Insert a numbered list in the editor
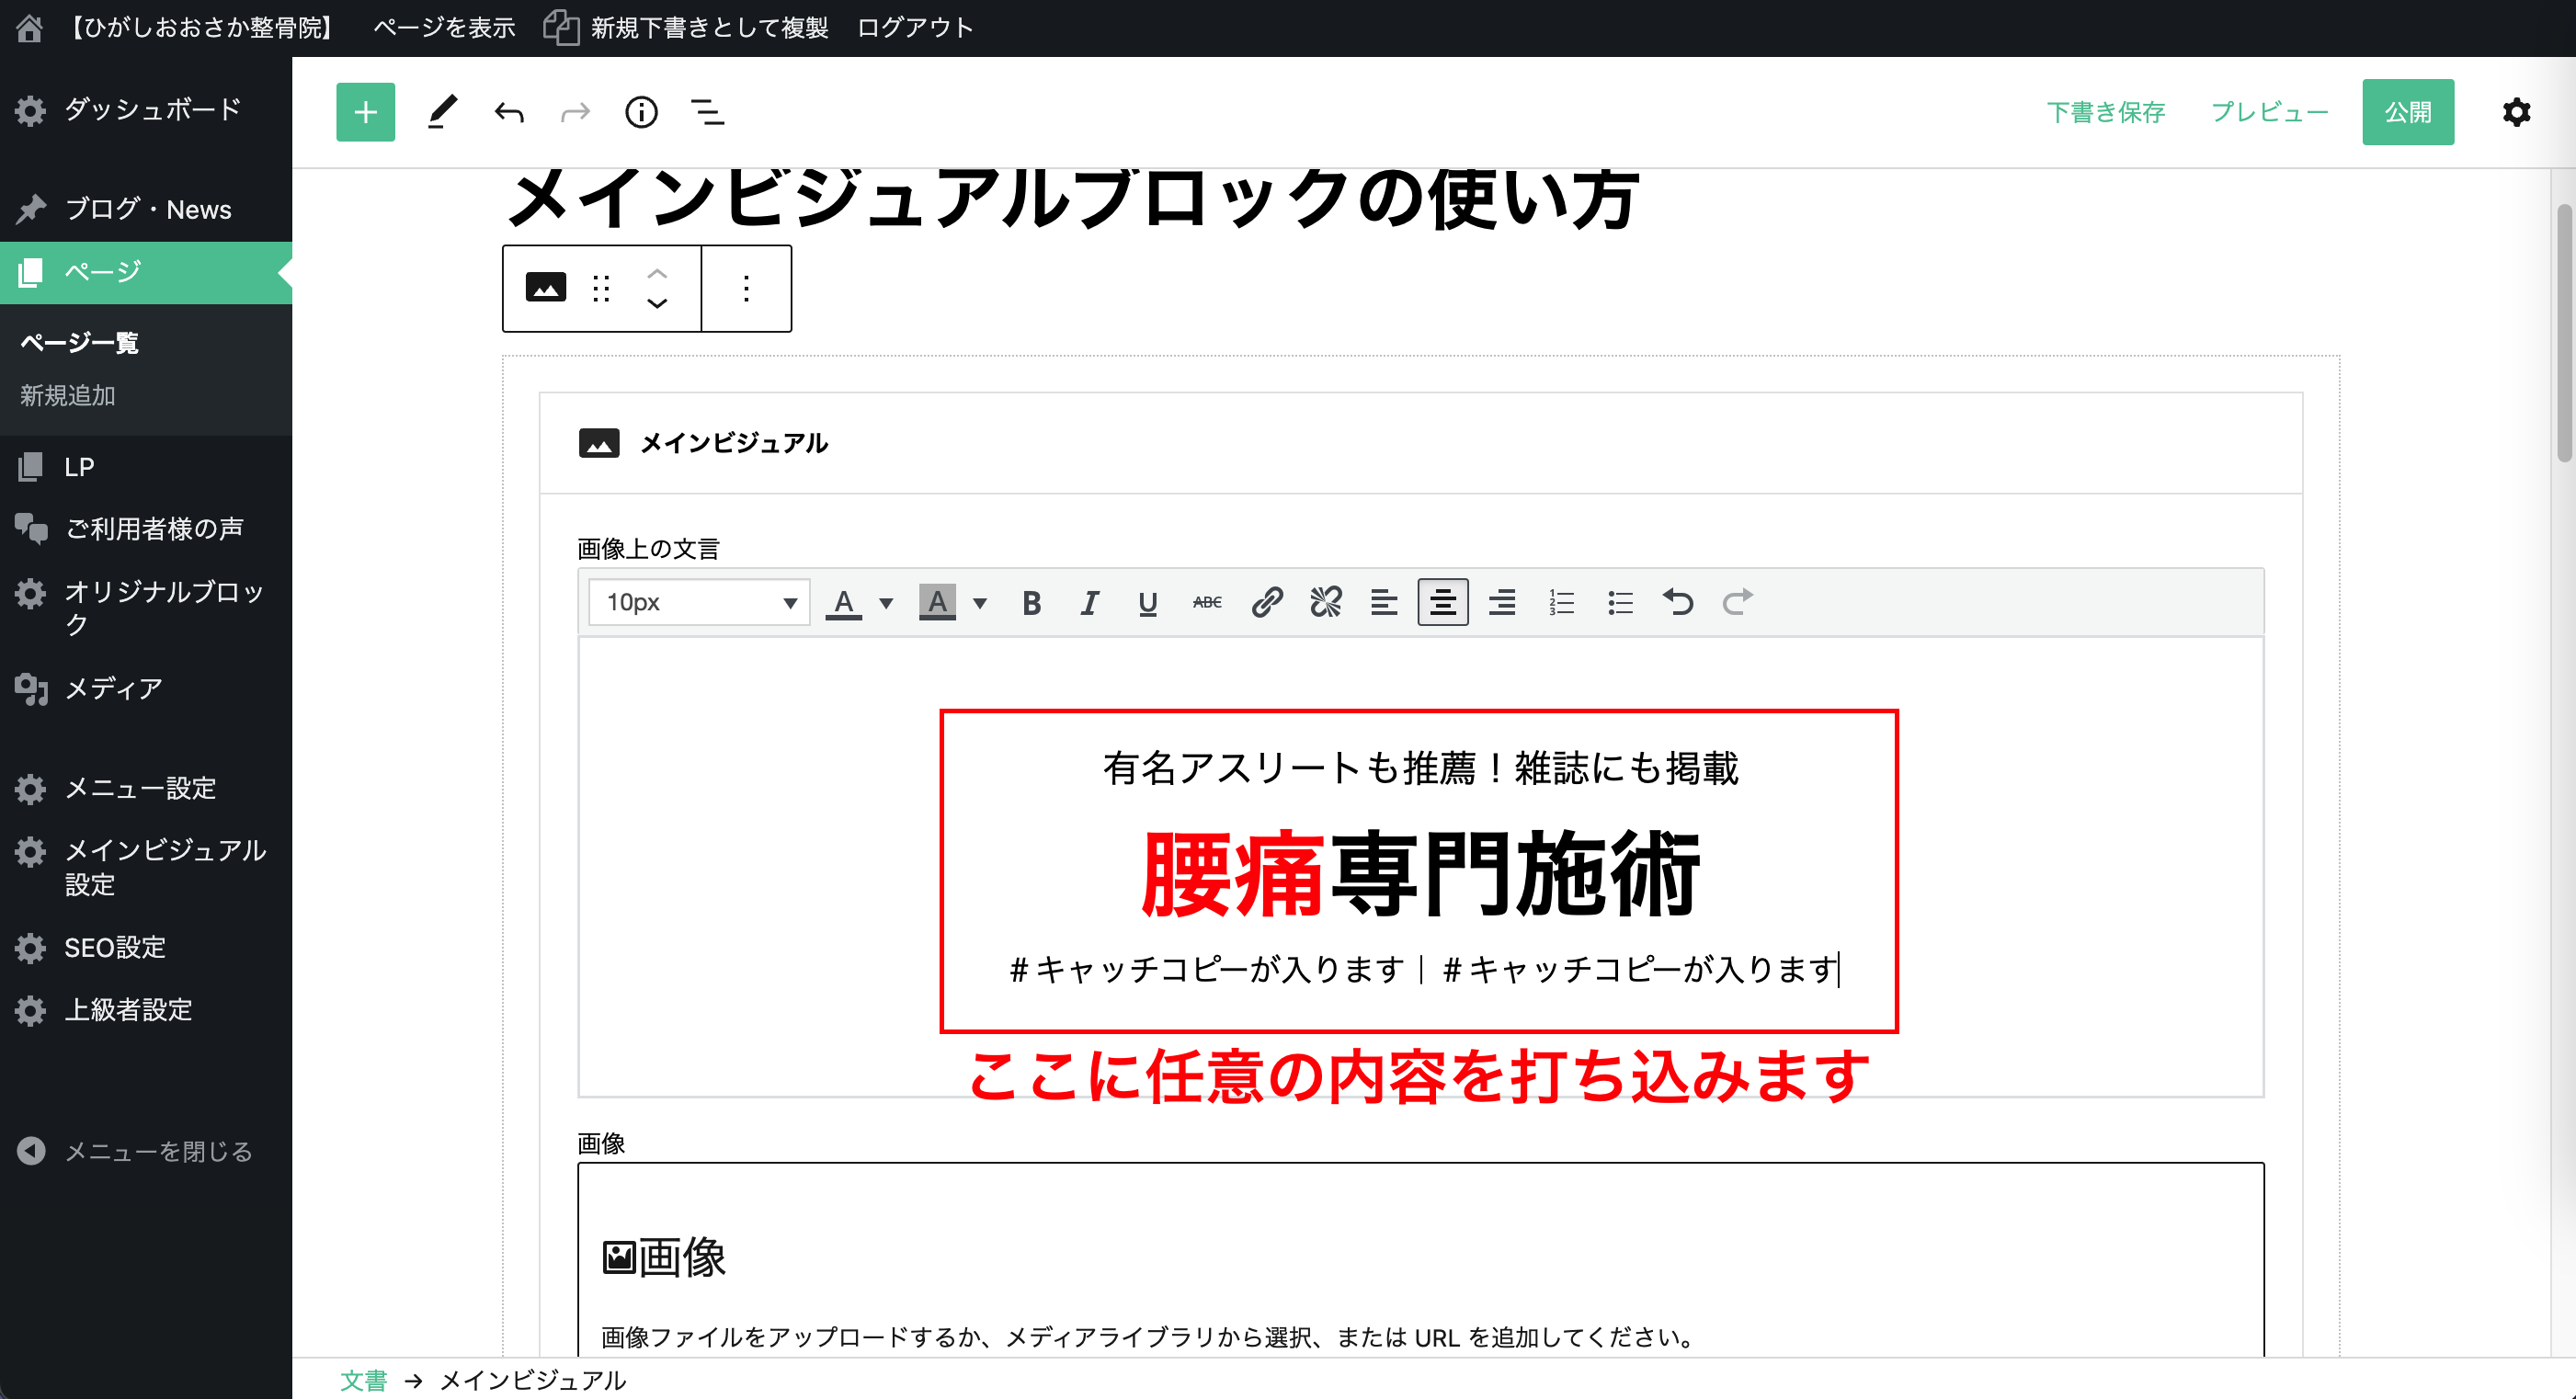This screenshot has height=1399, width=2576. 1561,602
